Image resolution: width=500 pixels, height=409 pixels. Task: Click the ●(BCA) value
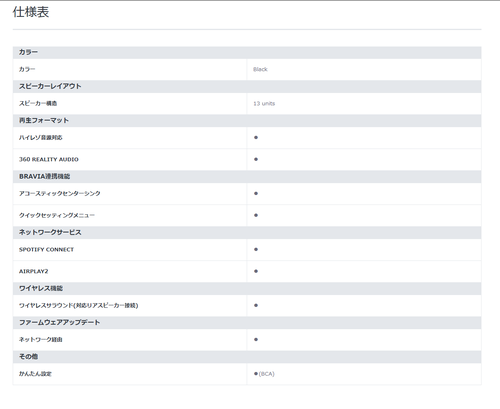tap(264, 374)
